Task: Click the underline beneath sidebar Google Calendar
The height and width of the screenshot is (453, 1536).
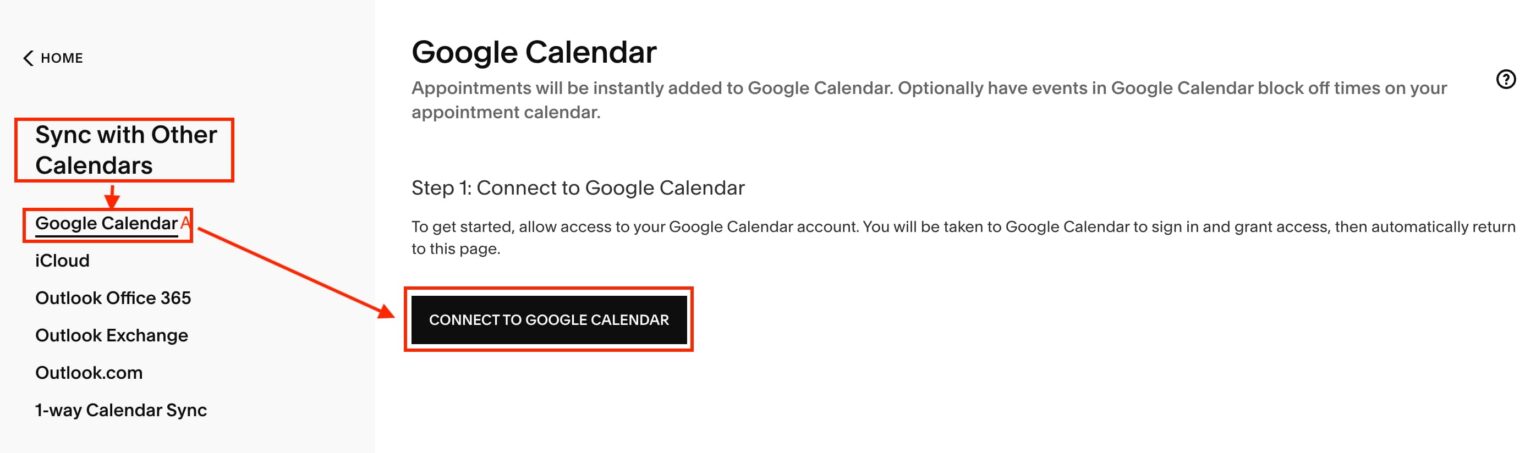Action: [x=106, y=236]
